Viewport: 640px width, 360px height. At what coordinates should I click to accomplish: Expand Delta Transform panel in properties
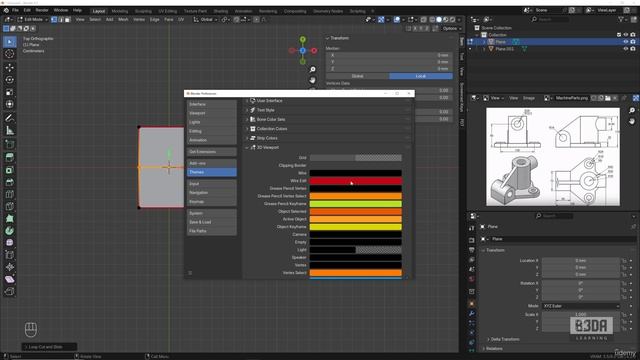(505, 339)
